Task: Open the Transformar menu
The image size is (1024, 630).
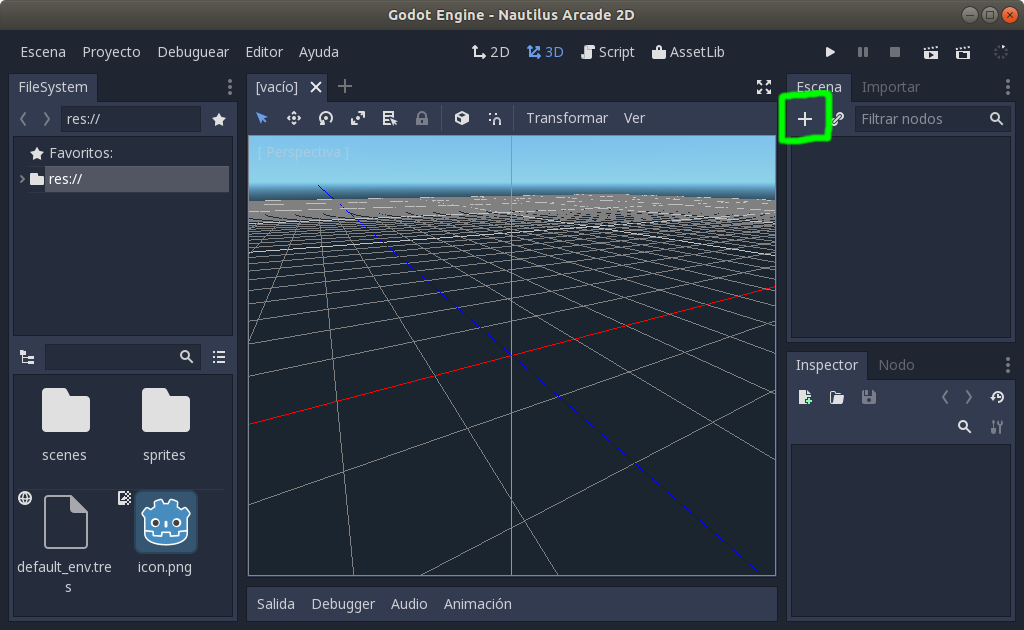Action: 566,118
